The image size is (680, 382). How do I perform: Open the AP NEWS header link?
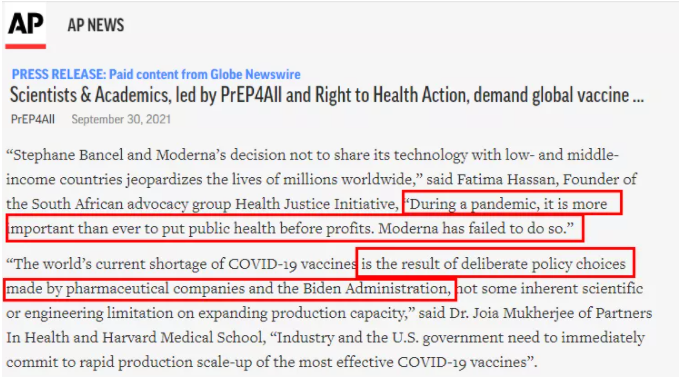click(x=95, y=25)
